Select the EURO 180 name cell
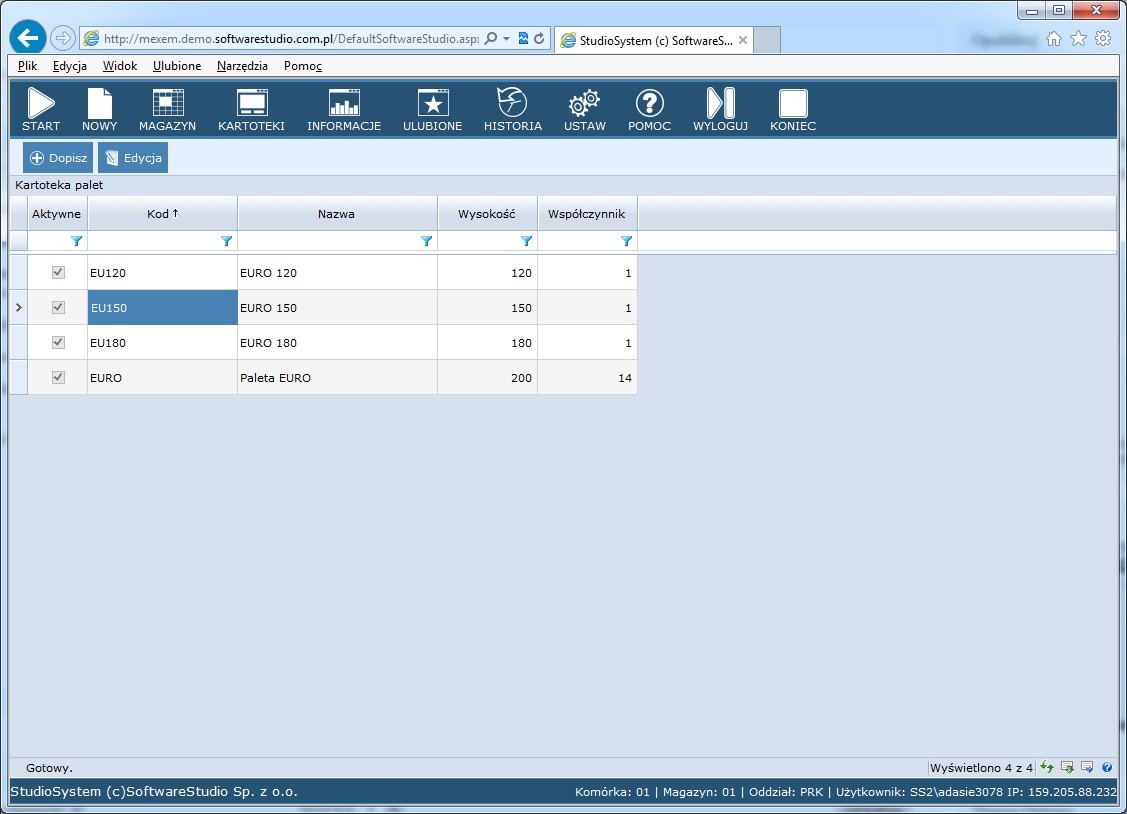The image size is (1127, 814). [337, 343]
